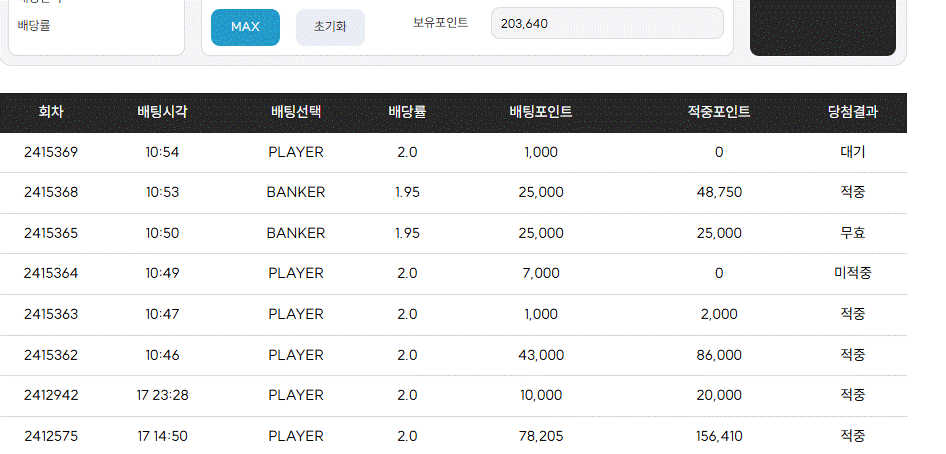
Task: Click the 배팅선택 column header
Action: click(296, 112)
